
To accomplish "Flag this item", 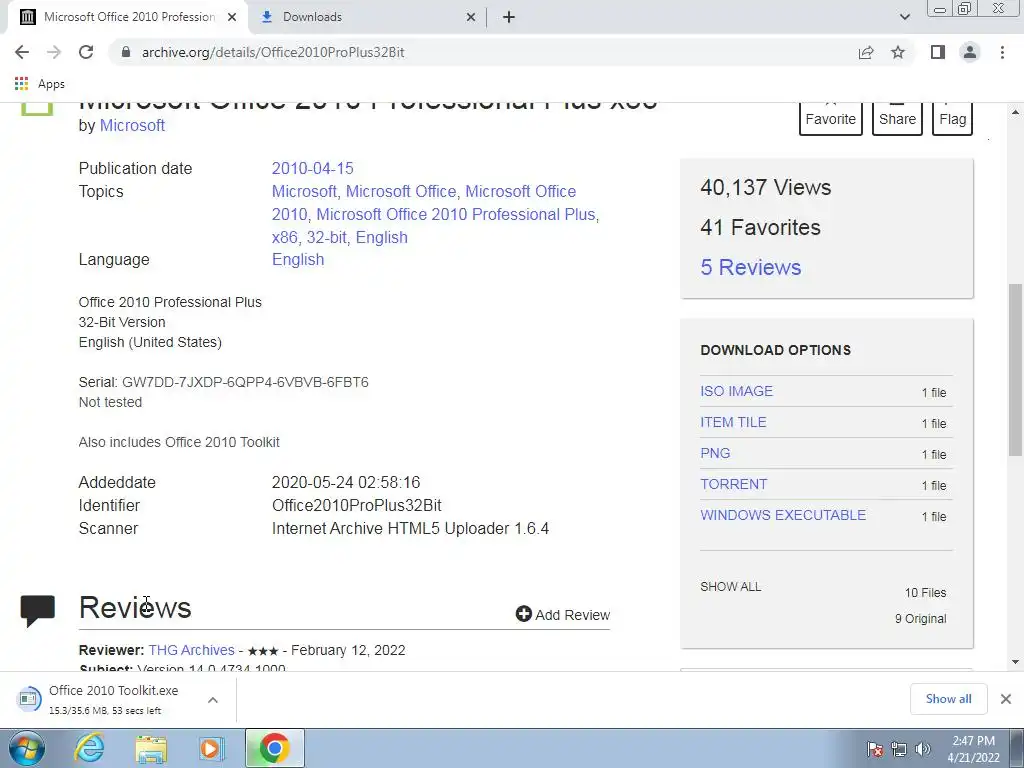I will pyautogui.click(x=952, y=118).
